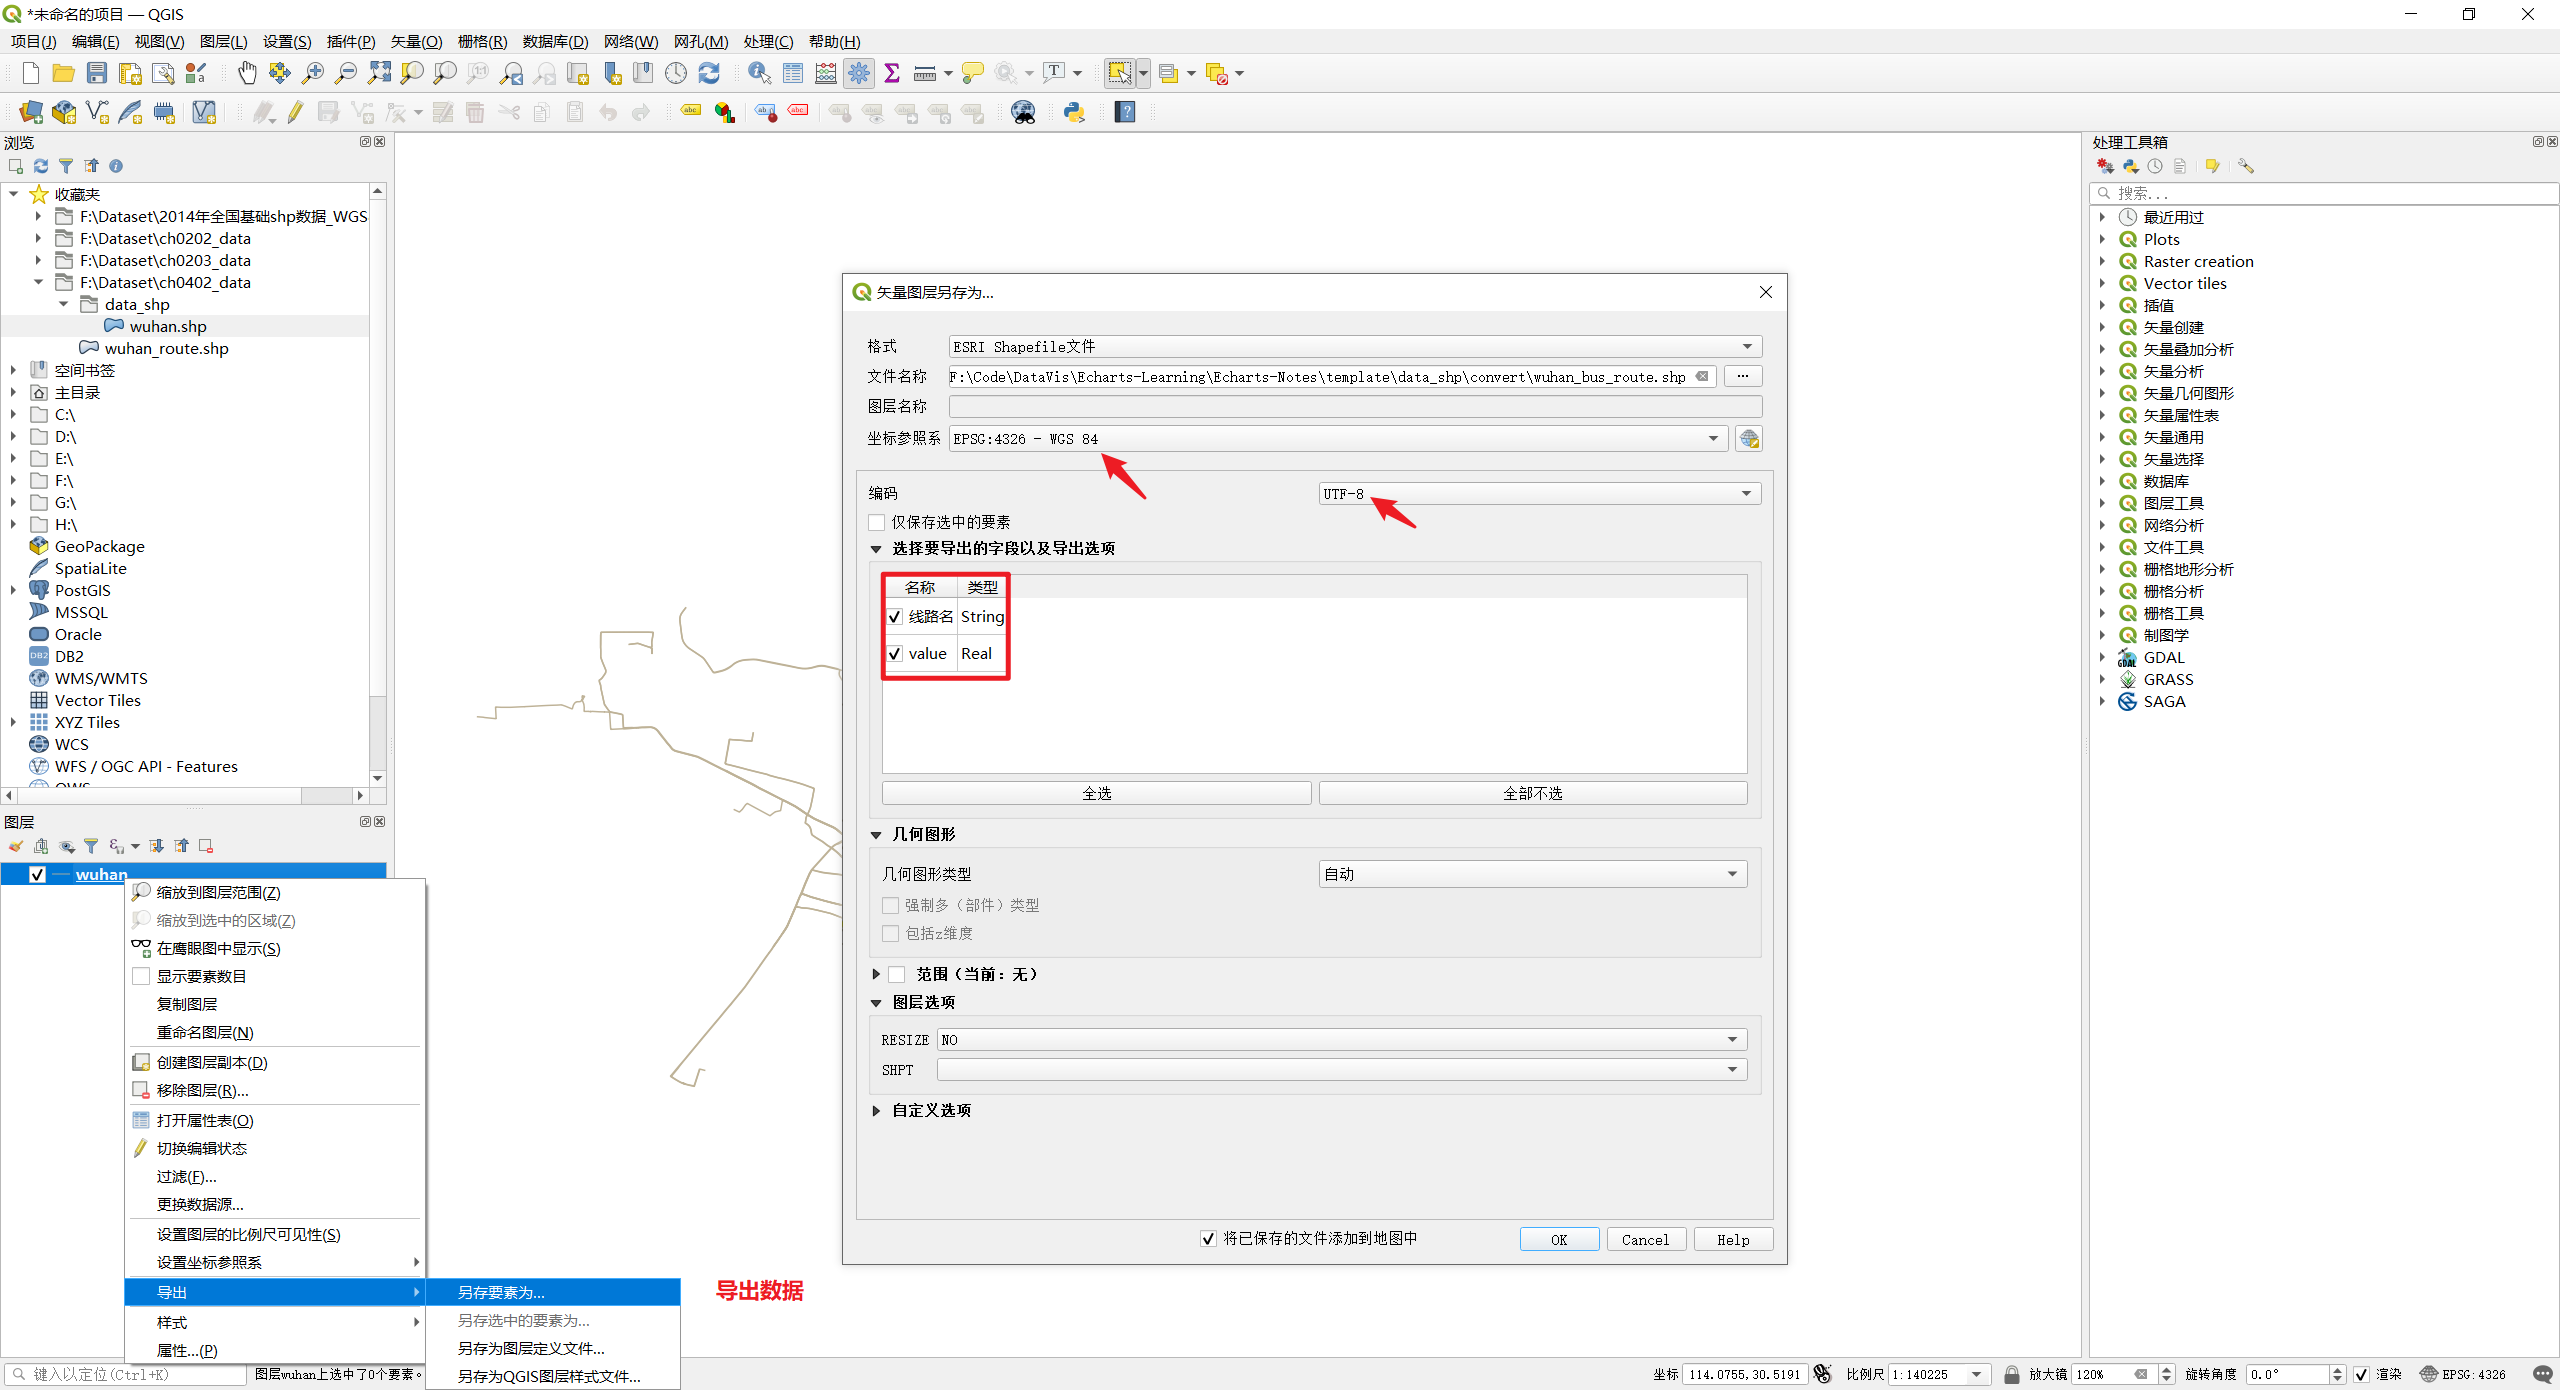Uncheck the value field checkbox
Screen dimensions: 2560x1390
click(x=895, y=654)
